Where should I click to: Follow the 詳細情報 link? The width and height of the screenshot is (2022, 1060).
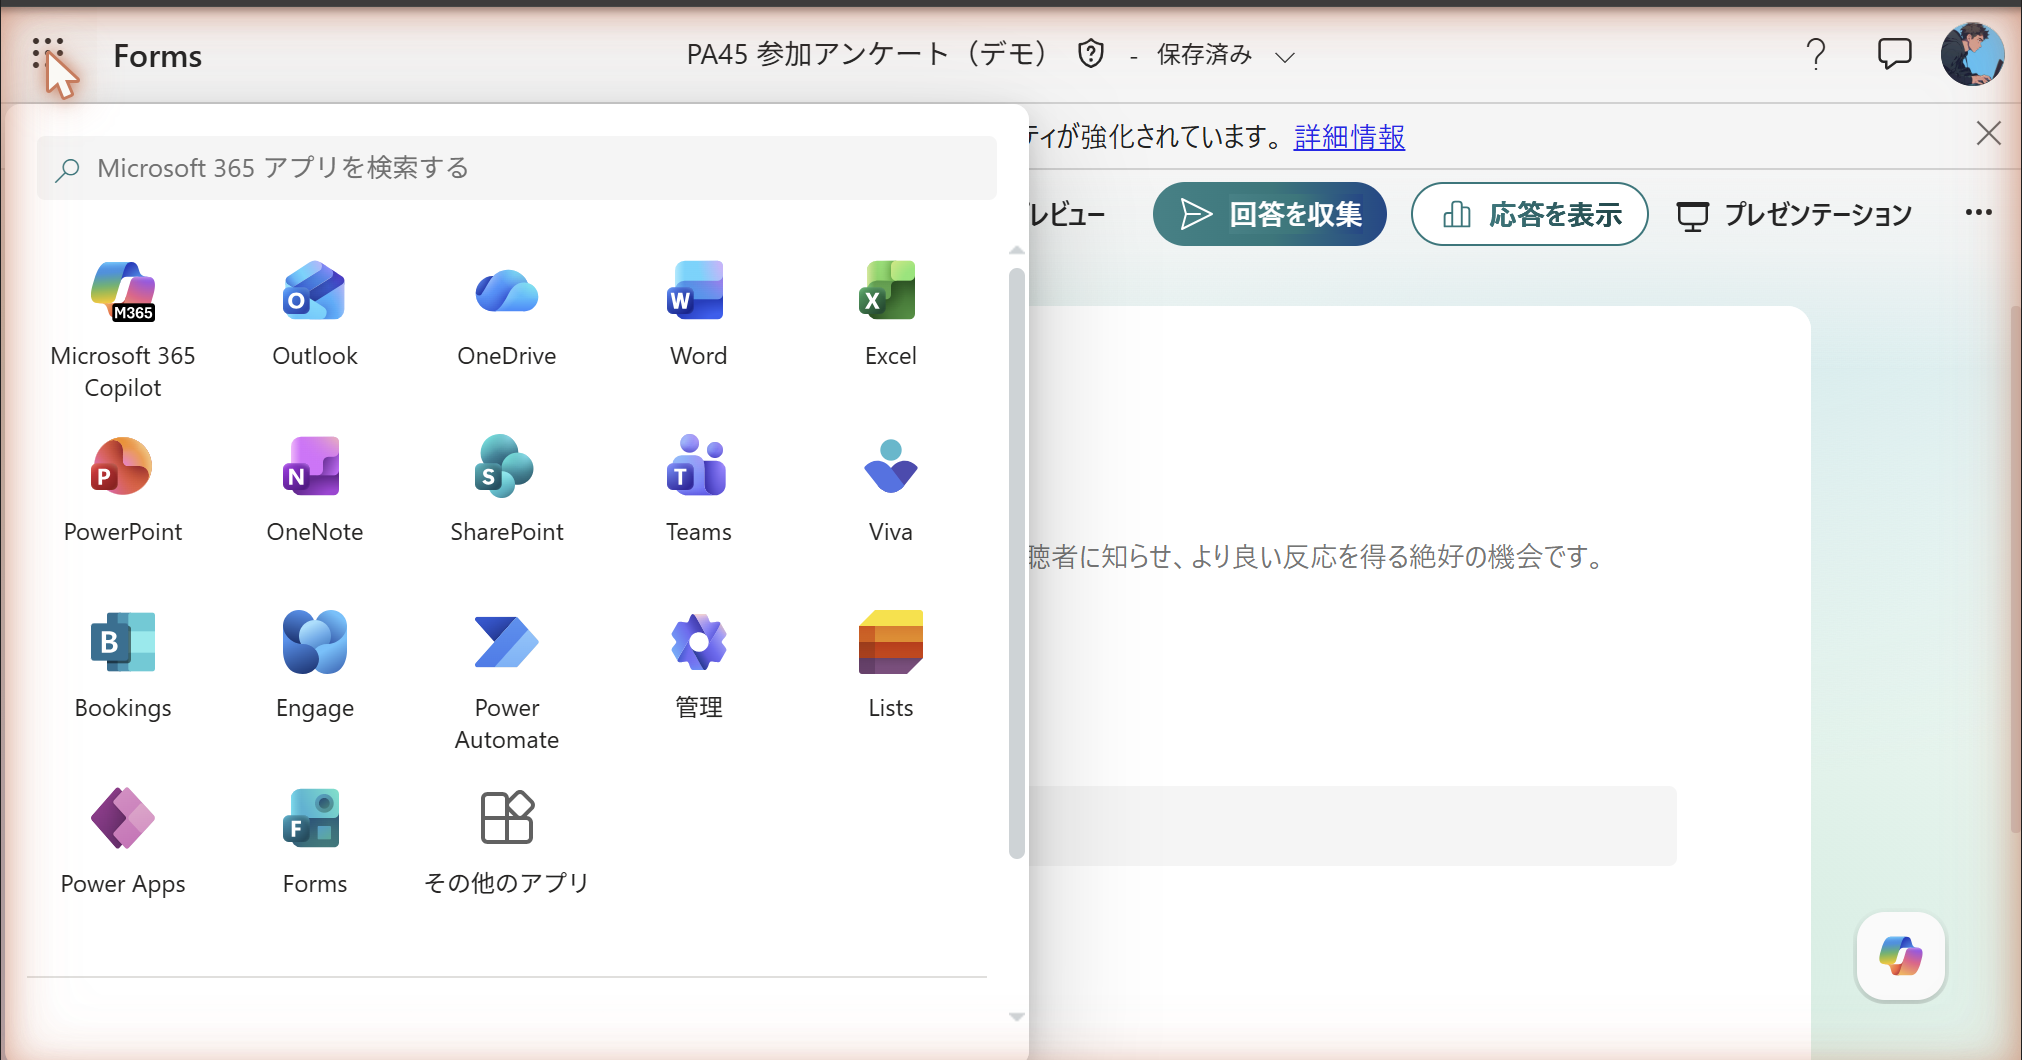[x=1349, y=137]
